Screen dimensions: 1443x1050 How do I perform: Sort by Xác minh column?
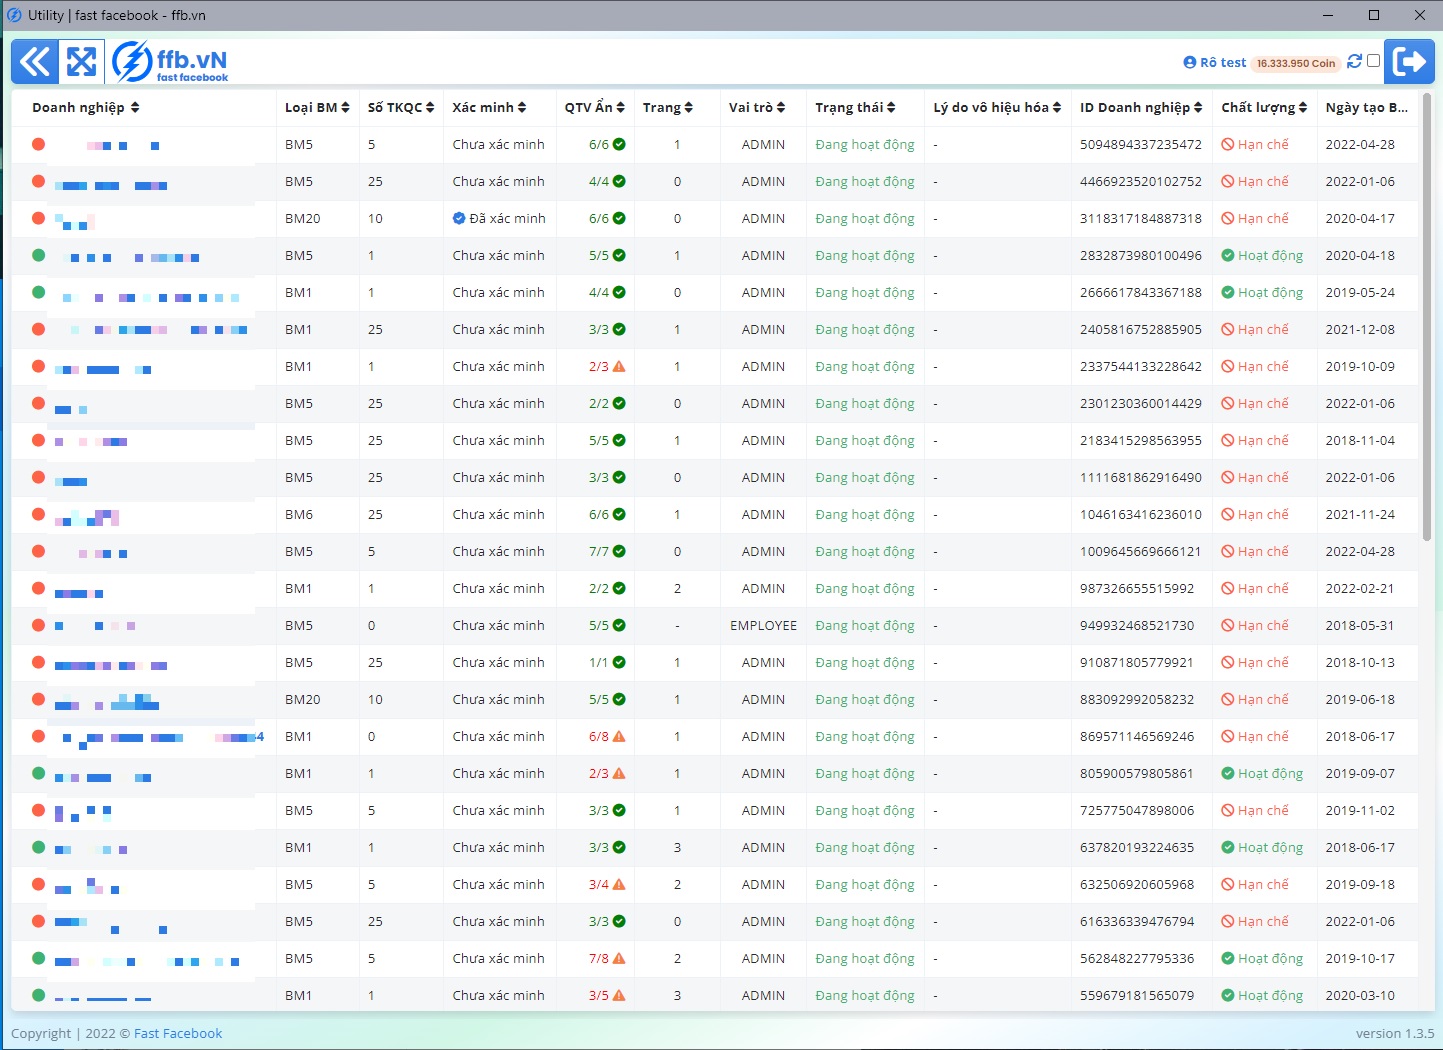coord(489,107)
